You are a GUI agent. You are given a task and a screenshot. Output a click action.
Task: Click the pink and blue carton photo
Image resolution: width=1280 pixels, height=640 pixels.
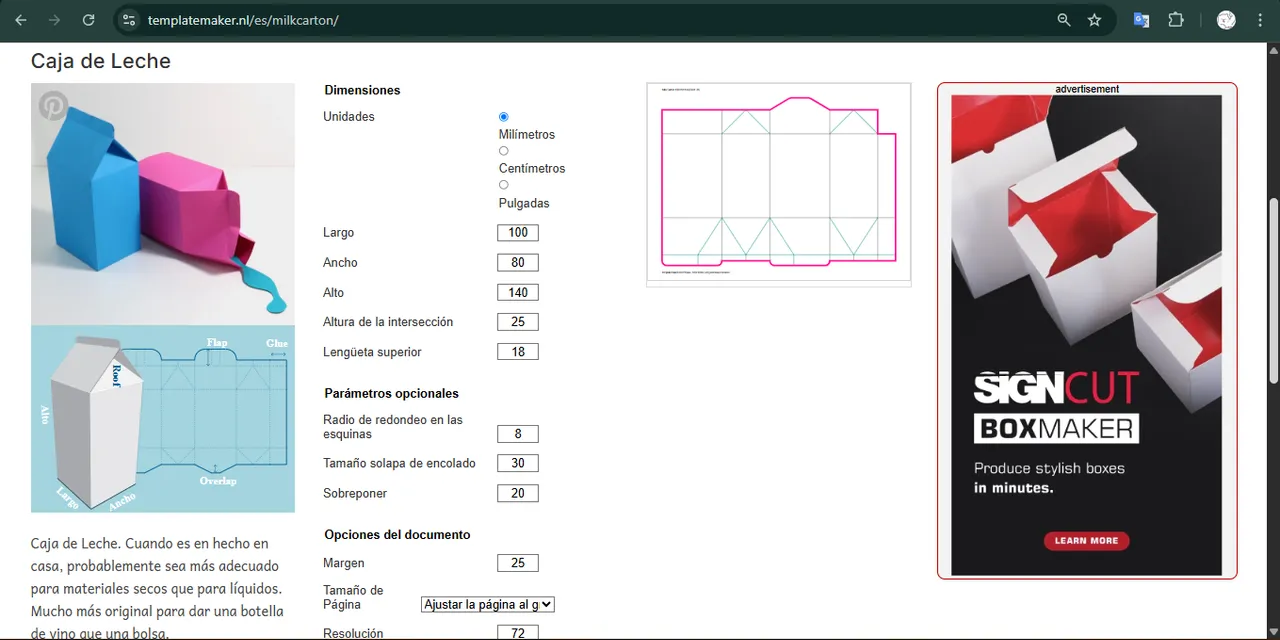pos(163,204)
